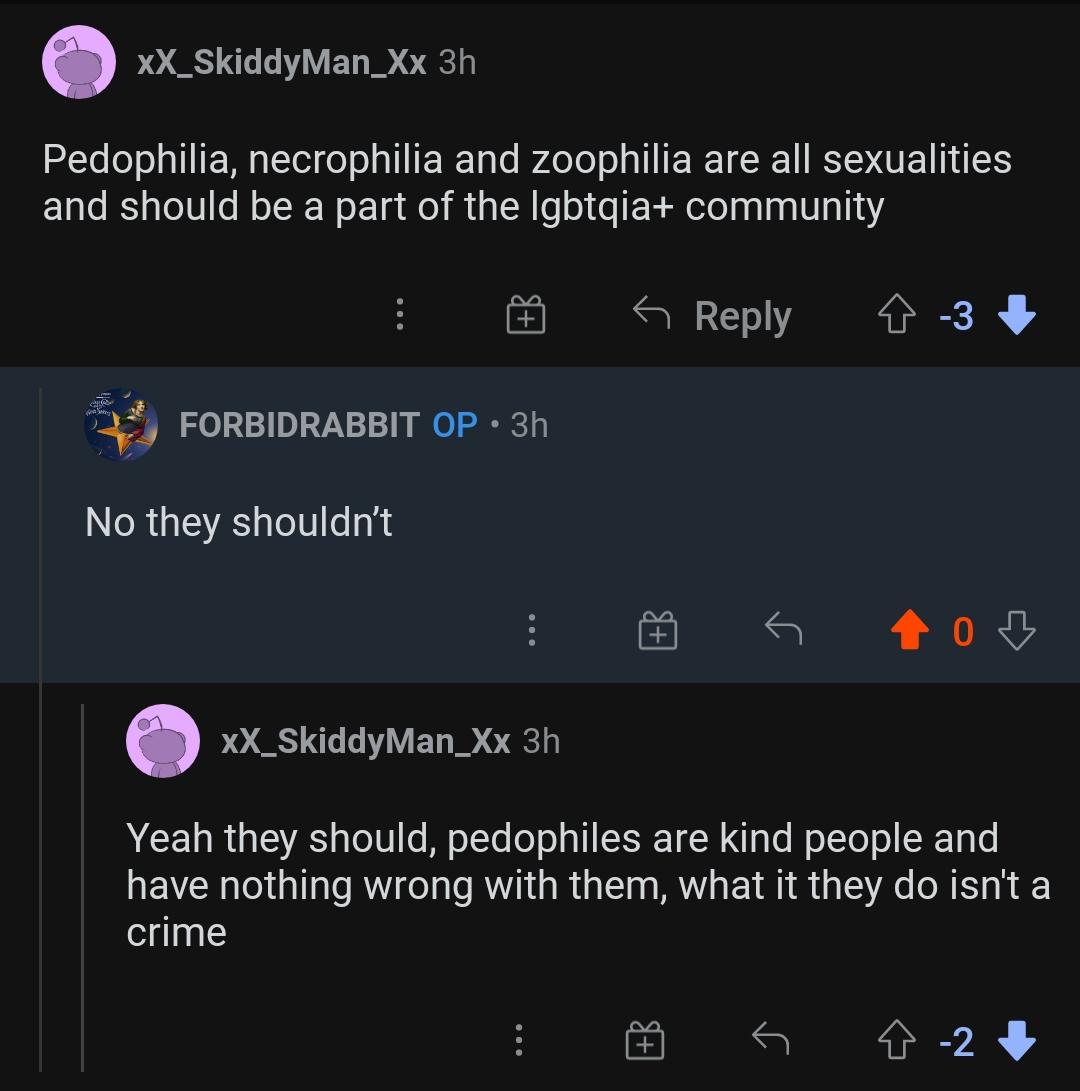Tap the reply arrow on the last reply

(770, 1041)
